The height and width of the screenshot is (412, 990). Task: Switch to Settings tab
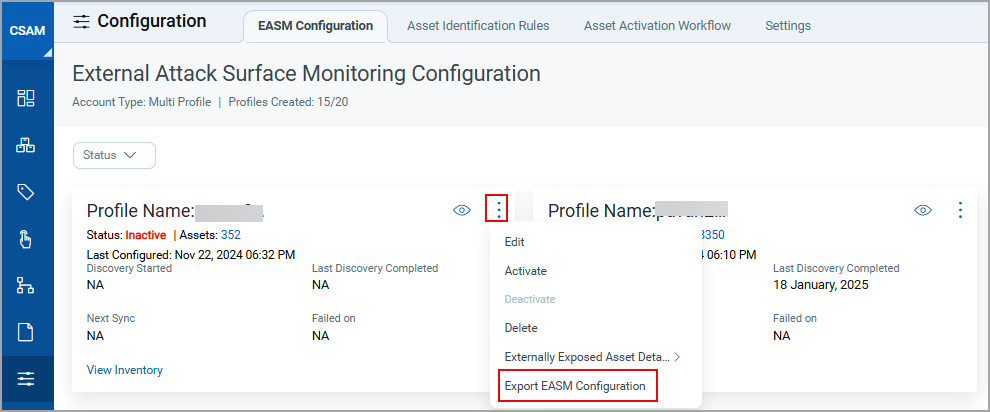788,26
